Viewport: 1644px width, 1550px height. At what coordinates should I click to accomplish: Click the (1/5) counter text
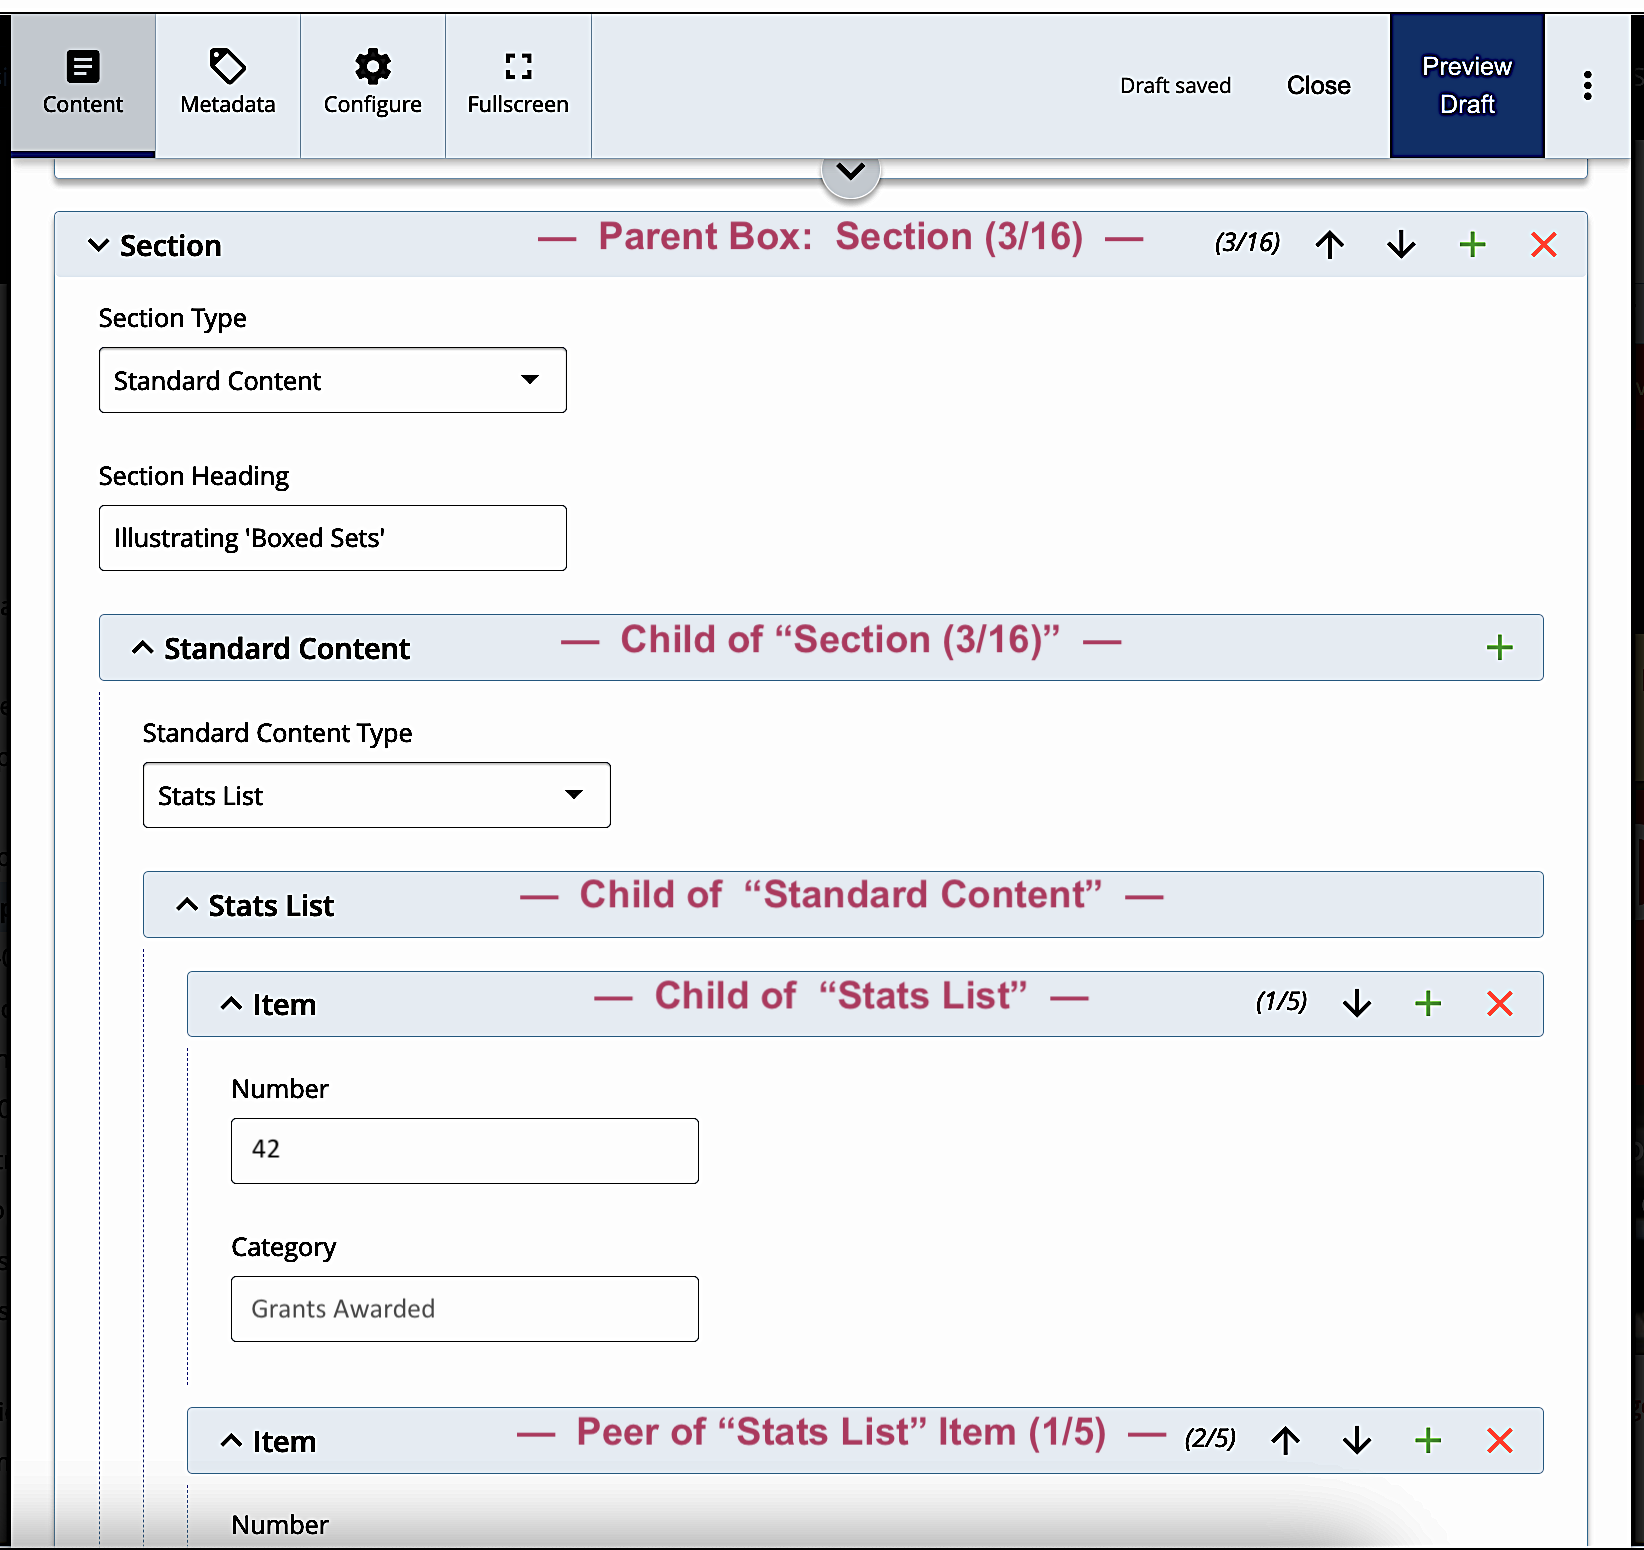(x=1281, y=1002)
